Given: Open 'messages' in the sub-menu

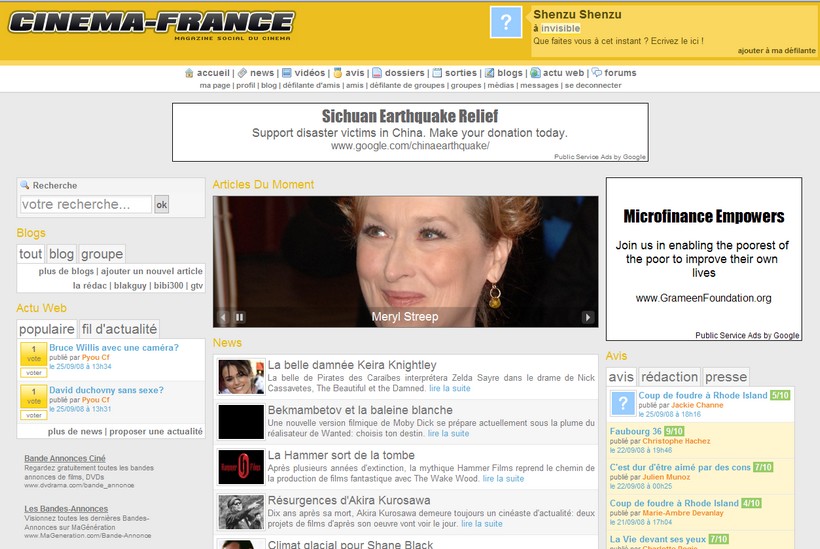Looking at the screenshot, I should pyautogui.click(x=539, y=85).
